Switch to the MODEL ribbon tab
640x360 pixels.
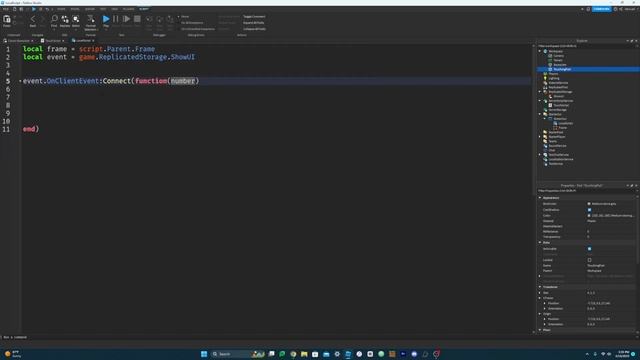point(75,9)
